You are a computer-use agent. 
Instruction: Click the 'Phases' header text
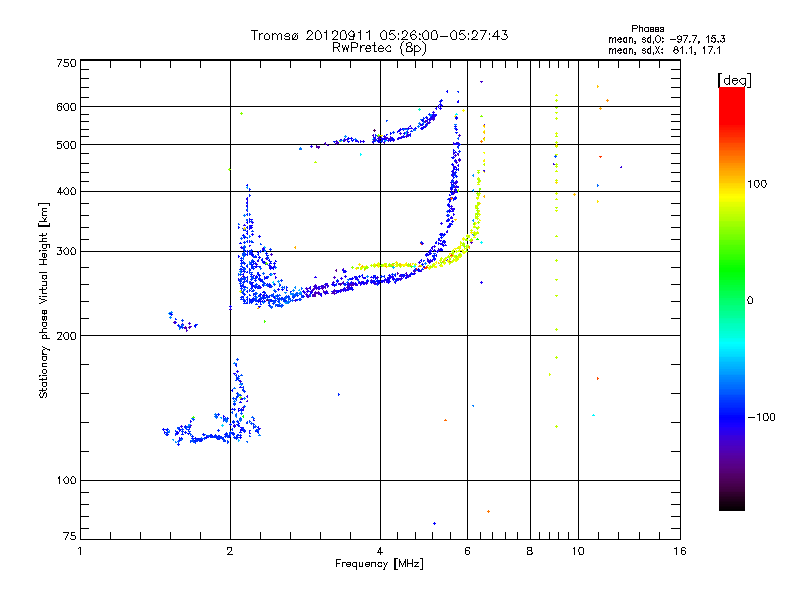[647, 29]
